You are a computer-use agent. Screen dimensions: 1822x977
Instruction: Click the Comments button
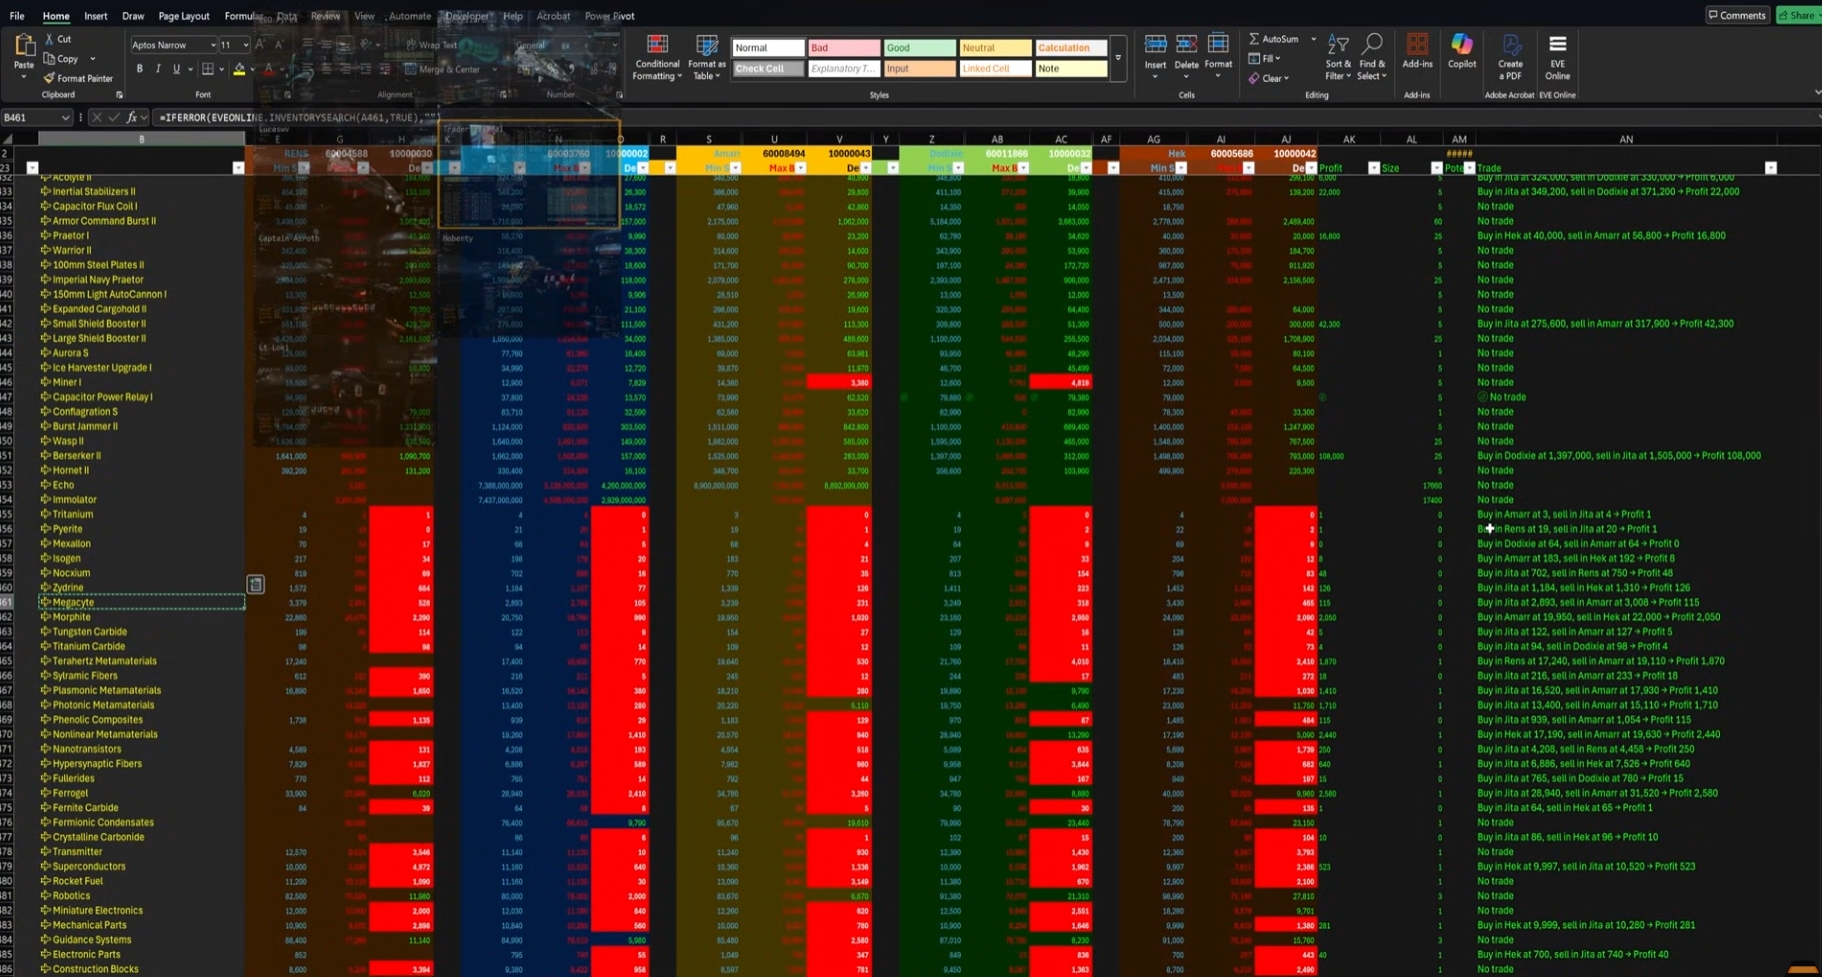pyautogui.click(x=1737, y=15)
